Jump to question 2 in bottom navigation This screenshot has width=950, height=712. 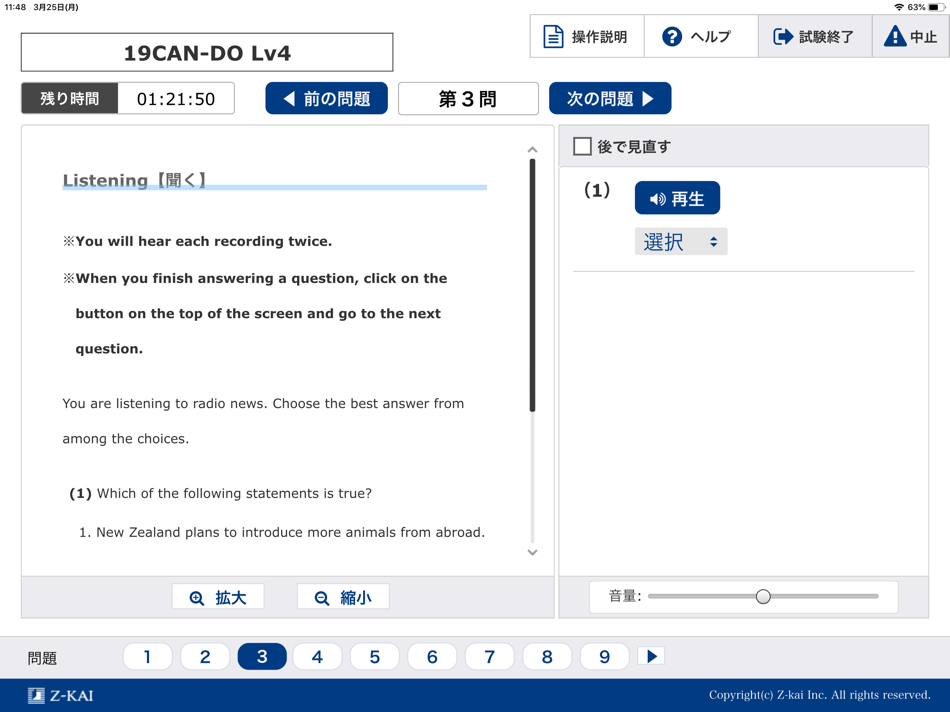(x=205, y=656)
